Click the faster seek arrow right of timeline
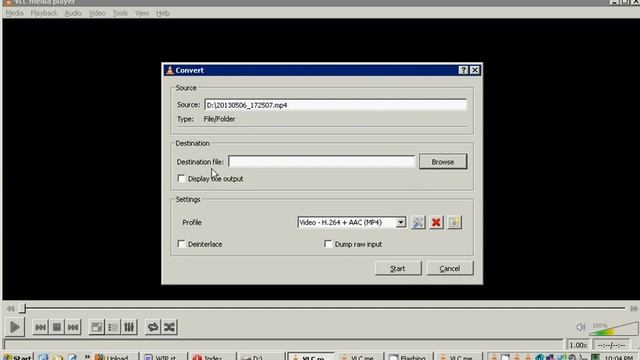This screenshot has height=360, width=640. (634, 309)
